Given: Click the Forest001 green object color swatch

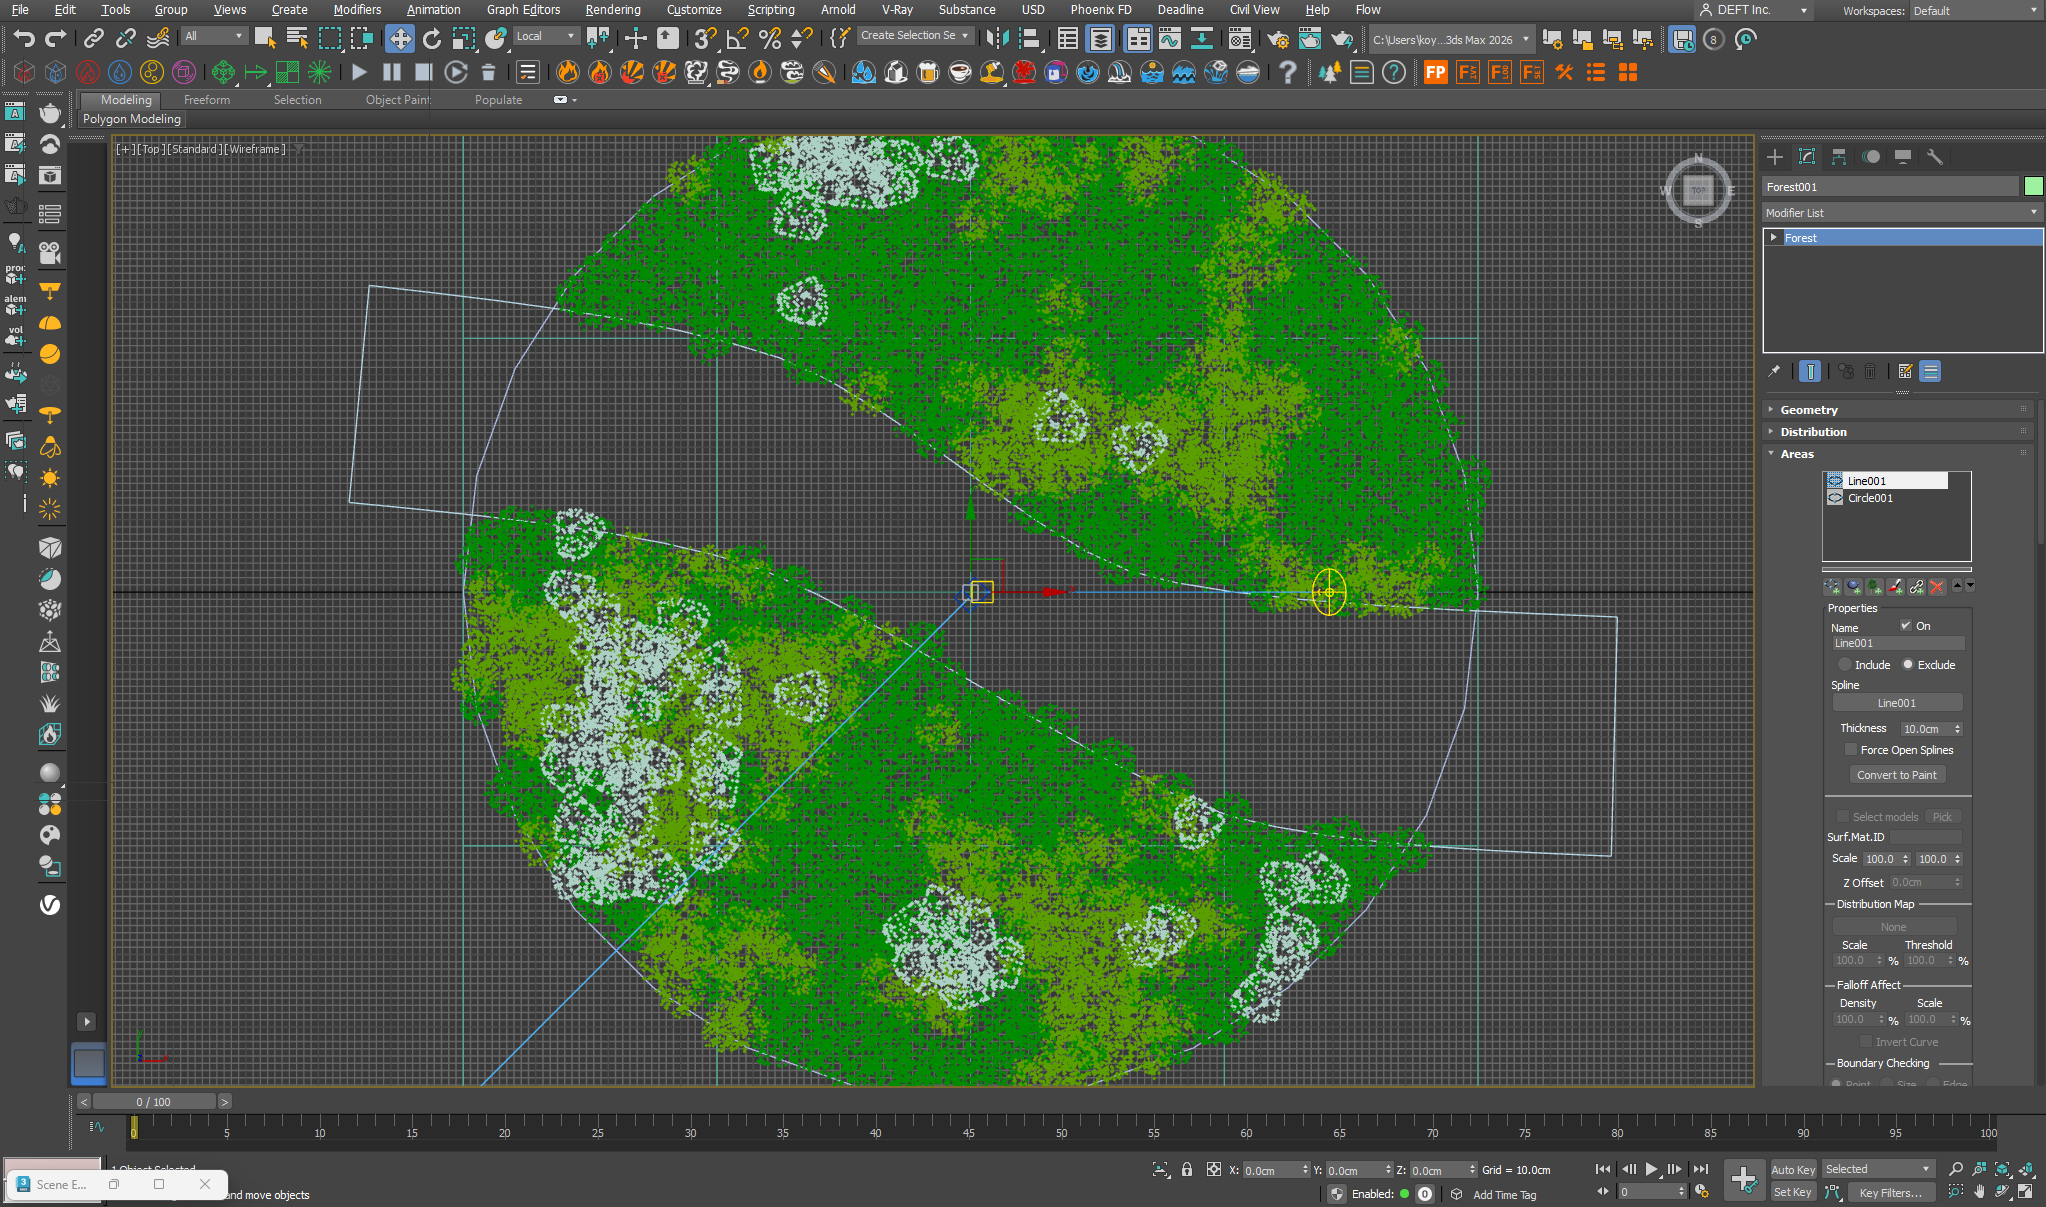Looking at the screenshot, I should tap(2034, 187).
